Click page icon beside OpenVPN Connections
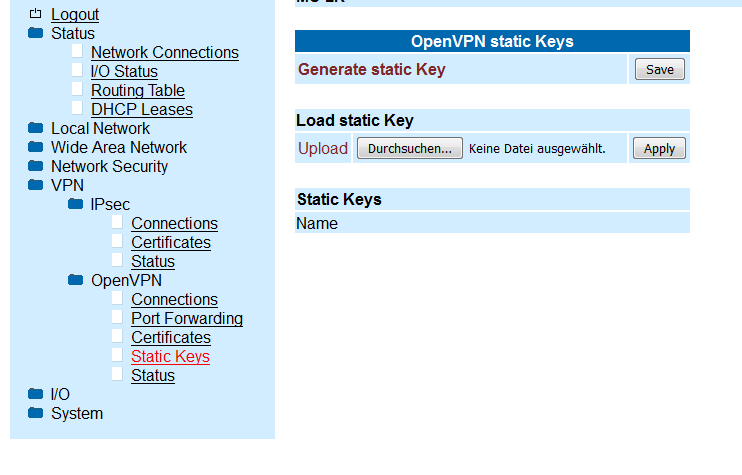 coord(117,298)
